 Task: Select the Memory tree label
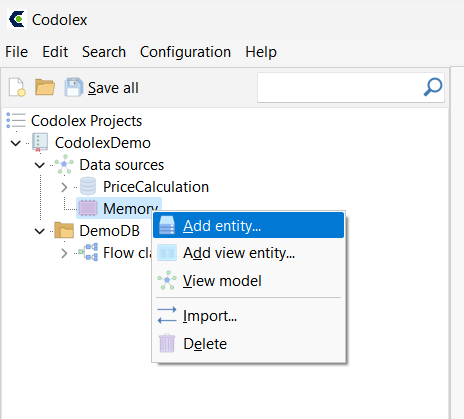[130, 209]
